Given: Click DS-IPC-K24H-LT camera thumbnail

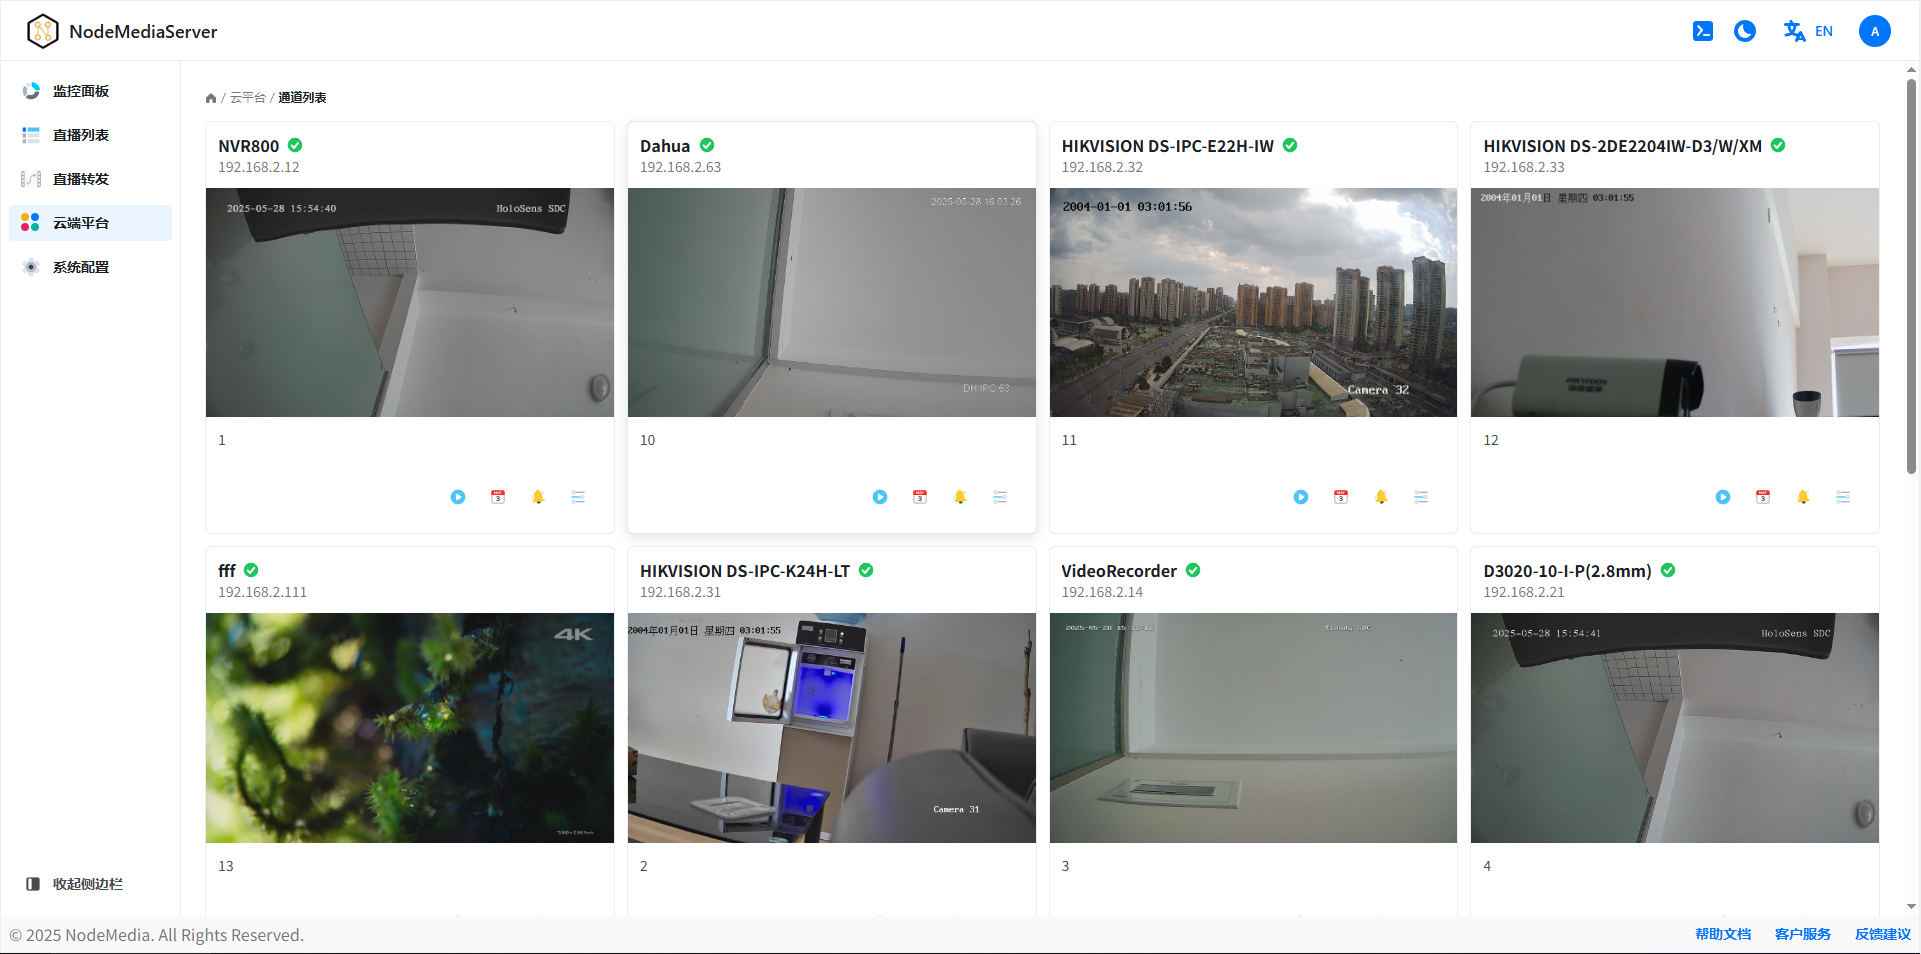Looking at the screenshot, I should tap(832, 728).
